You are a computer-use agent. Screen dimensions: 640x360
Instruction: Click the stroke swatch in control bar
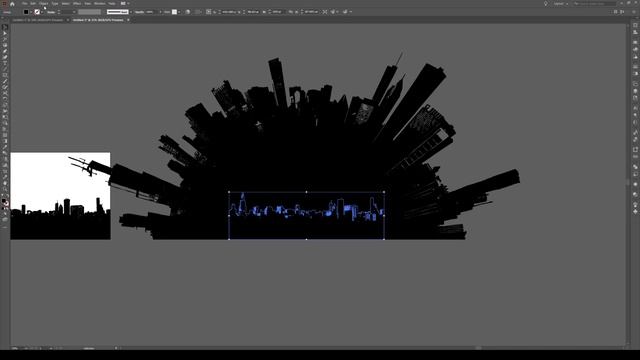37,12
